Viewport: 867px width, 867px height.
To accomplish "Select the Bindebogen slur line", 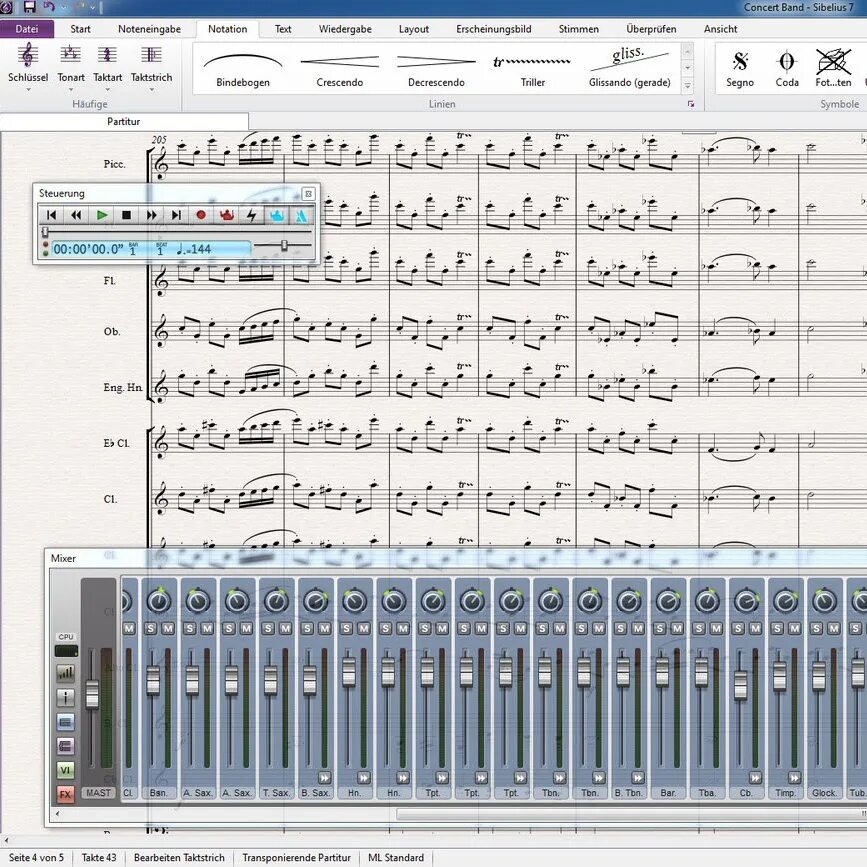I will pyautogui.click(x=243, y=68).
